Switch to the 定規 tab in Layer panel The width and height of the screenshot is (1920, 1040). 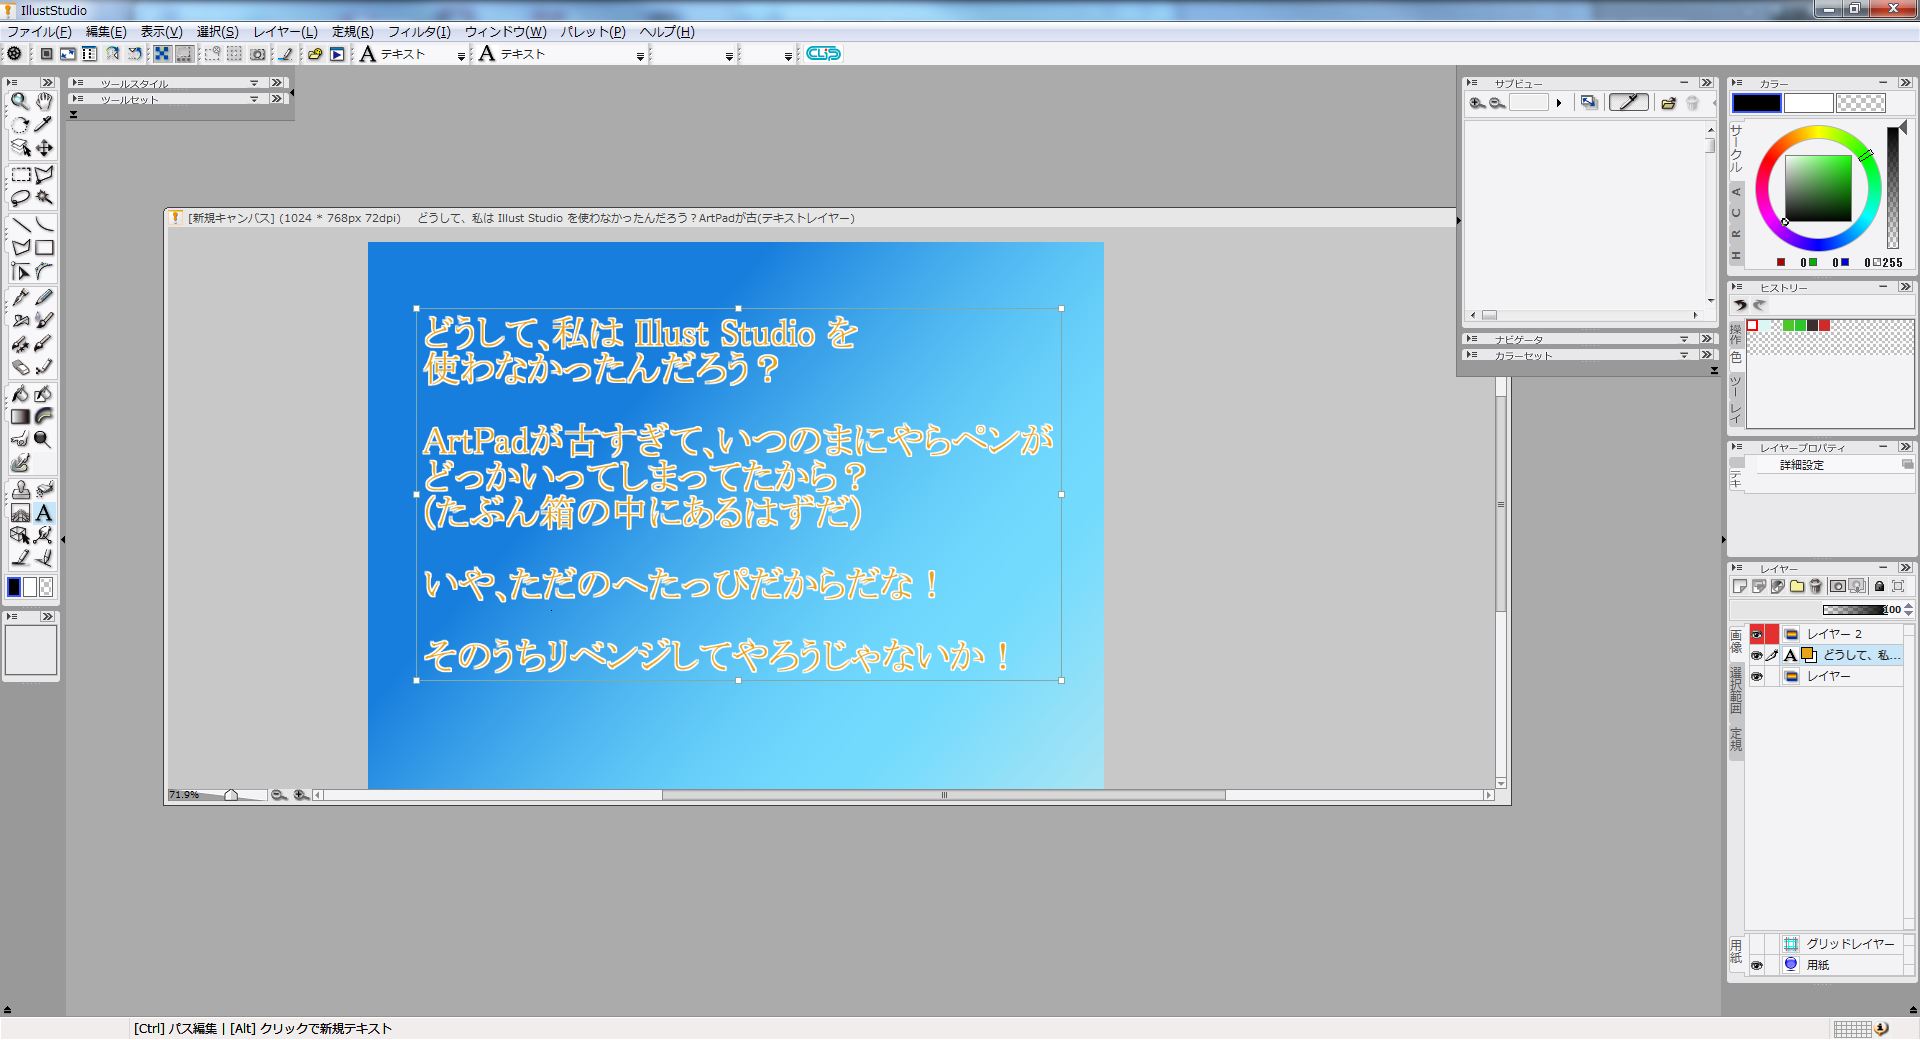click(x=1736, y=739)
